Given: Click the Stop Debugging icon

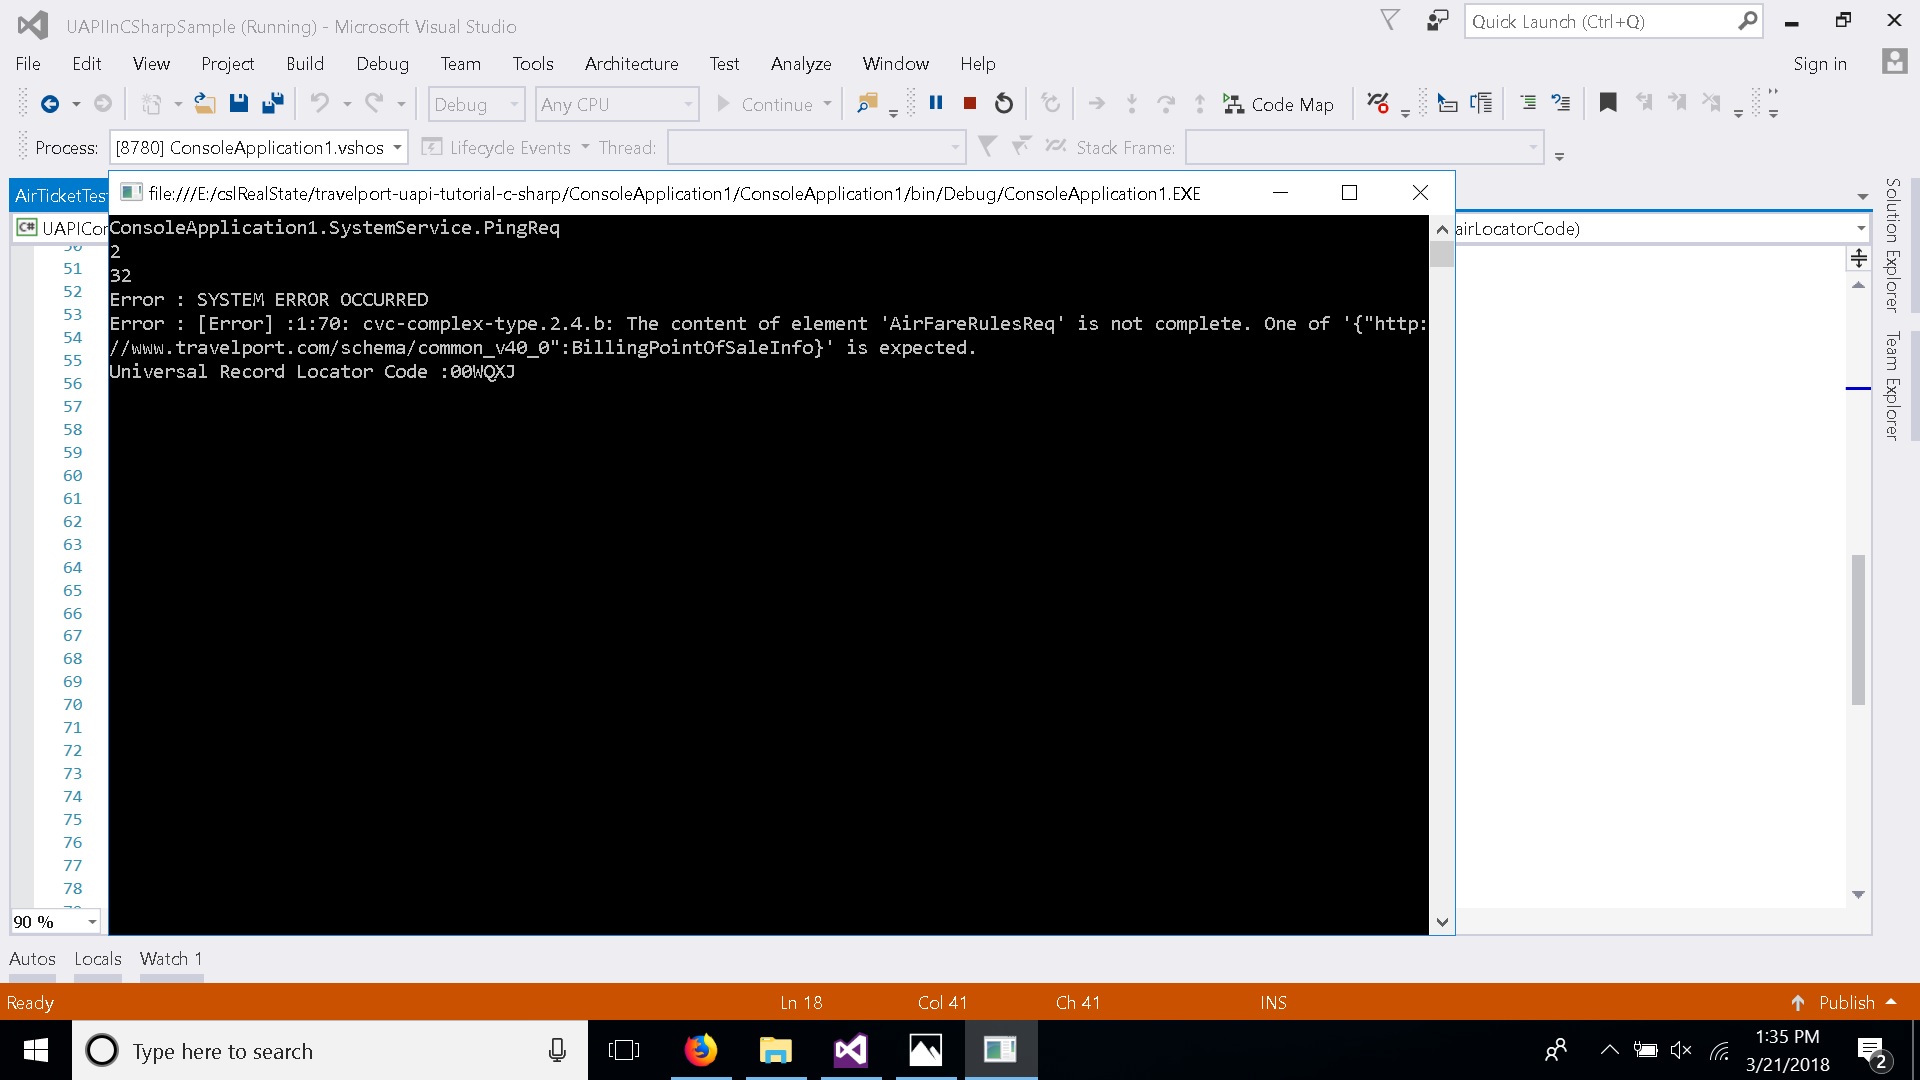Looking at the screenshot, I should [969, 103].
